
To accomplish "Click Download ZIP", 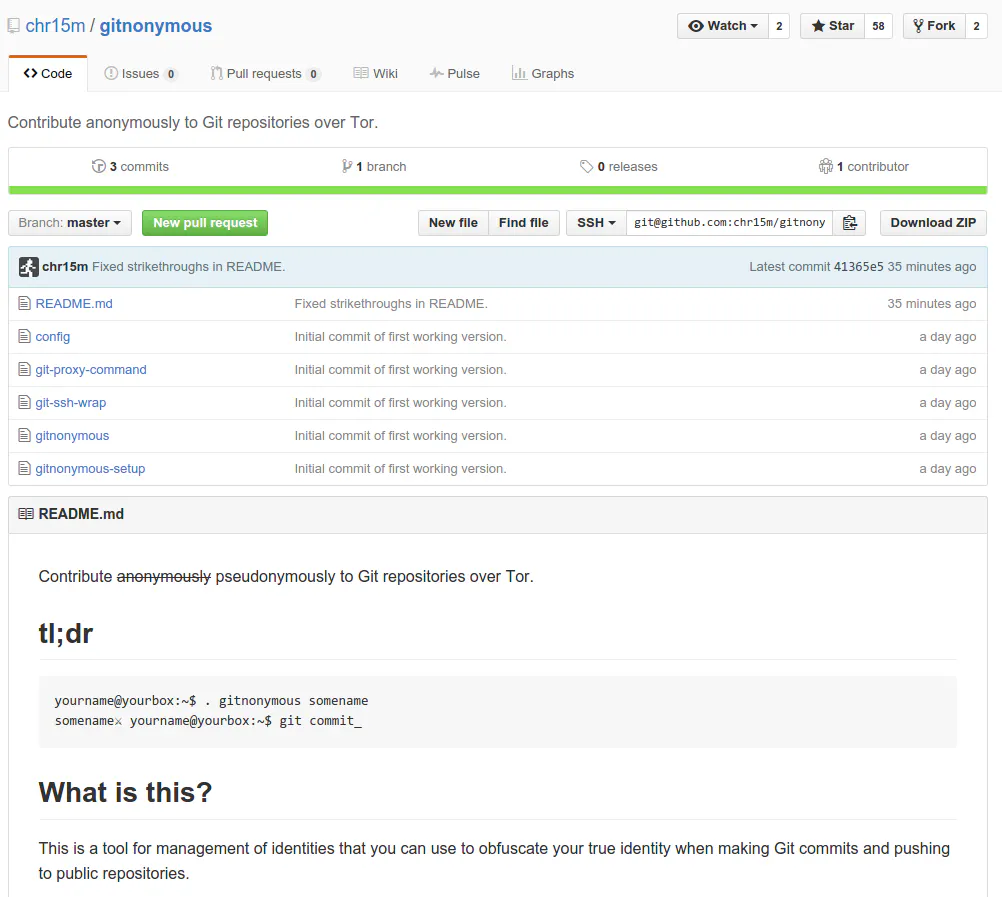I will click(933, 223).
